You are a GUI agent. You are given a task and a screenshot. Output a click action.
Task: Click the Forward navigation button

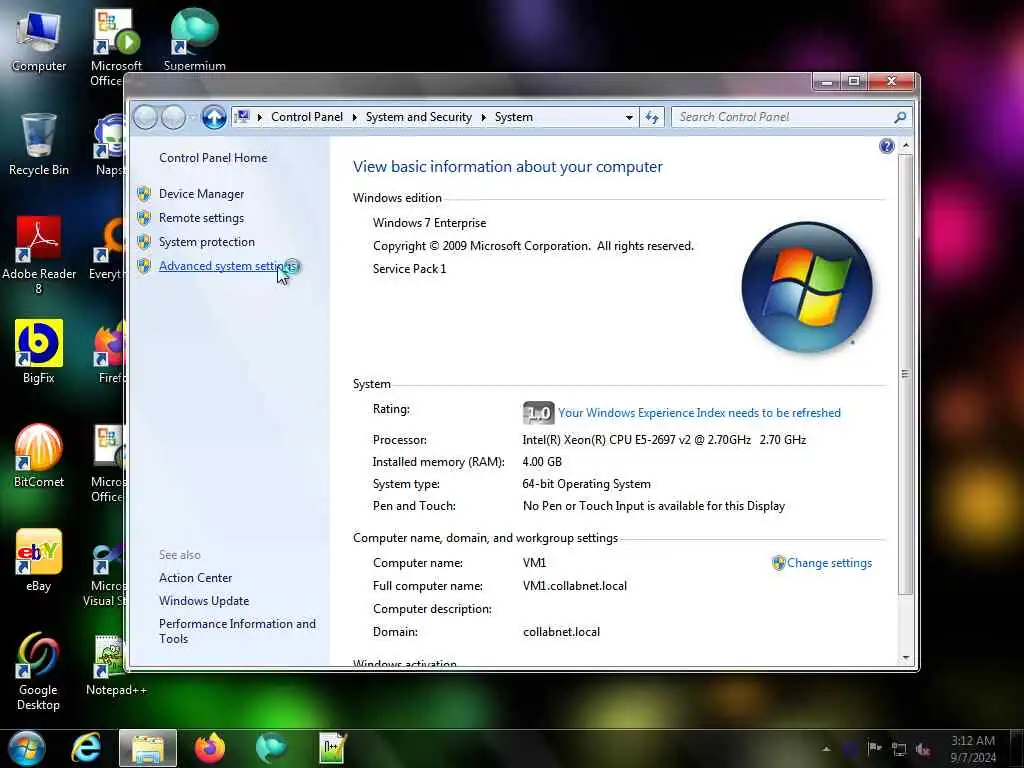click(173, 118)
